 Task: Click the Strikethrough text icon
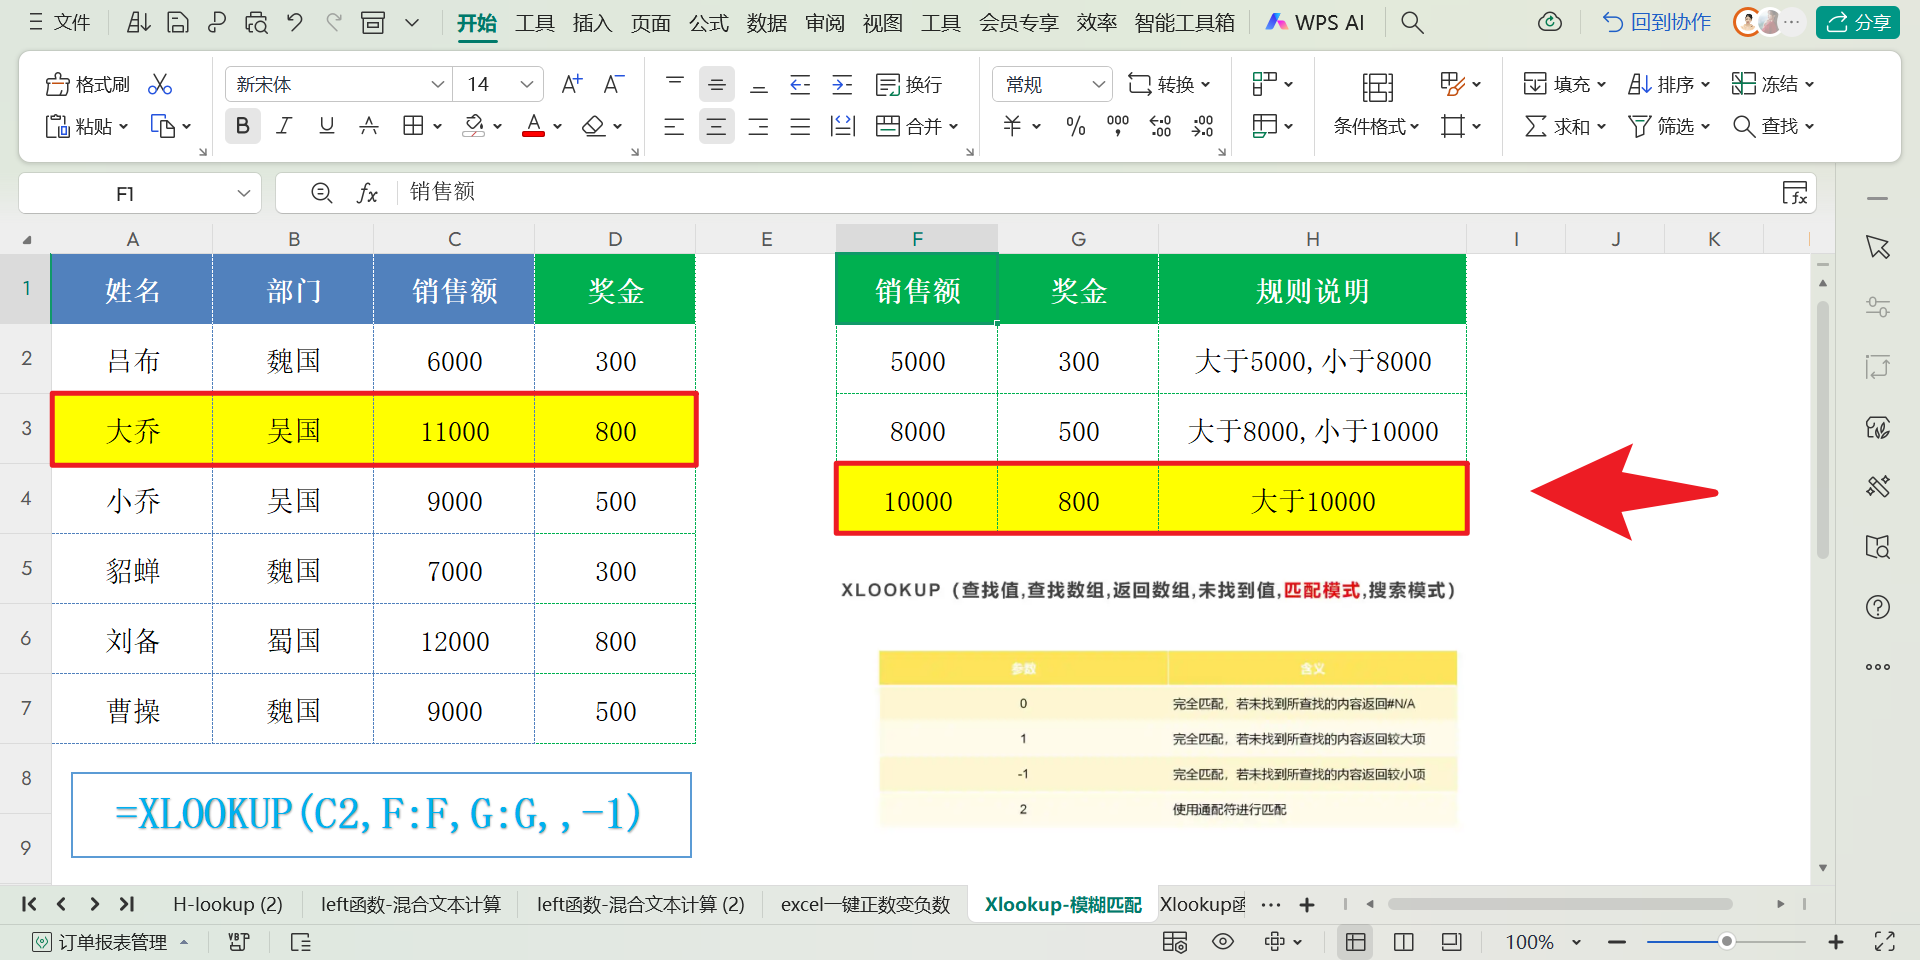click(x=369, y=126)
